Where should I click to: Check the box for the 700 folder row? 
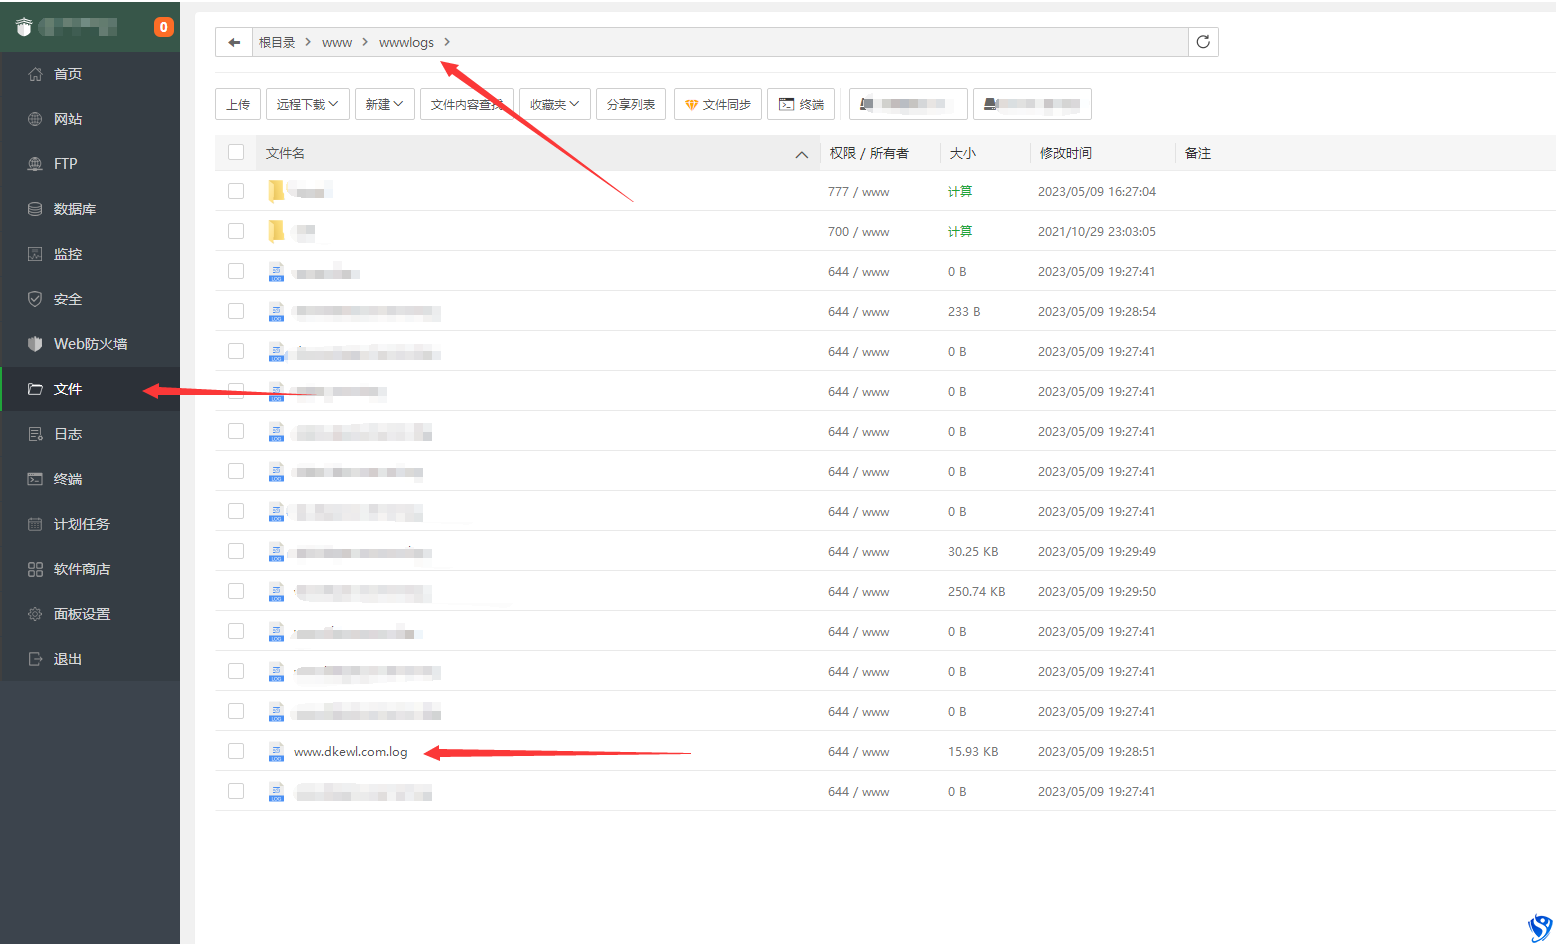click(236, 231)
